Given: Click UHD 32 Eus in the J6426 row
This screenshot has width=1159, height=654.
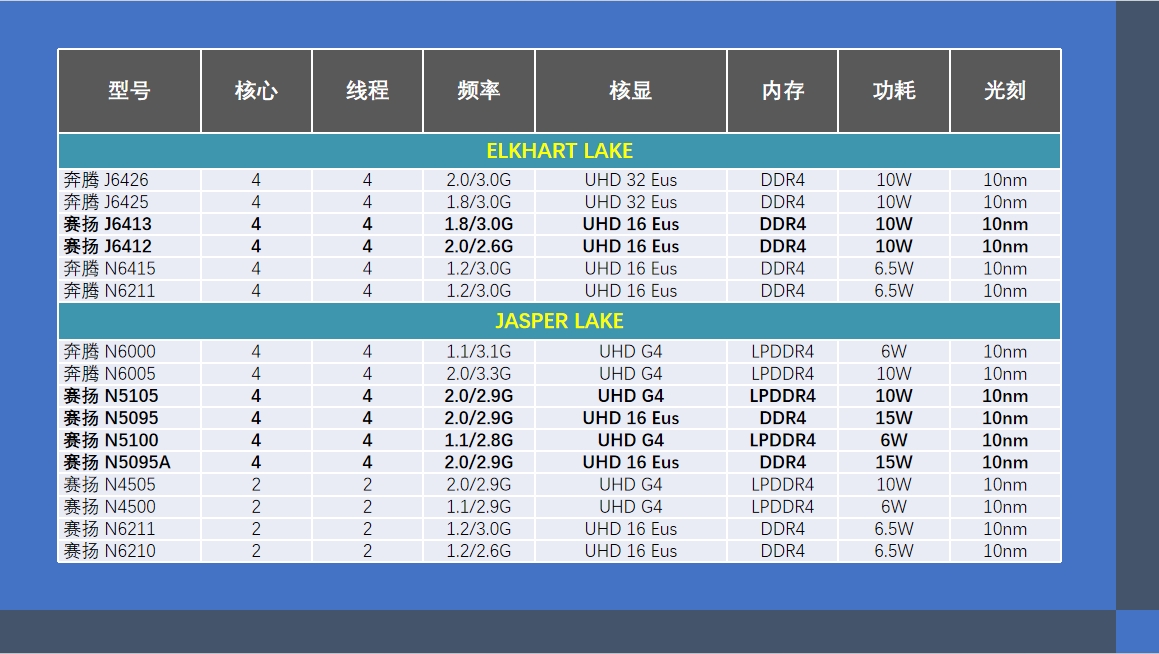Looking at the screenshot, I should point(631,180).
